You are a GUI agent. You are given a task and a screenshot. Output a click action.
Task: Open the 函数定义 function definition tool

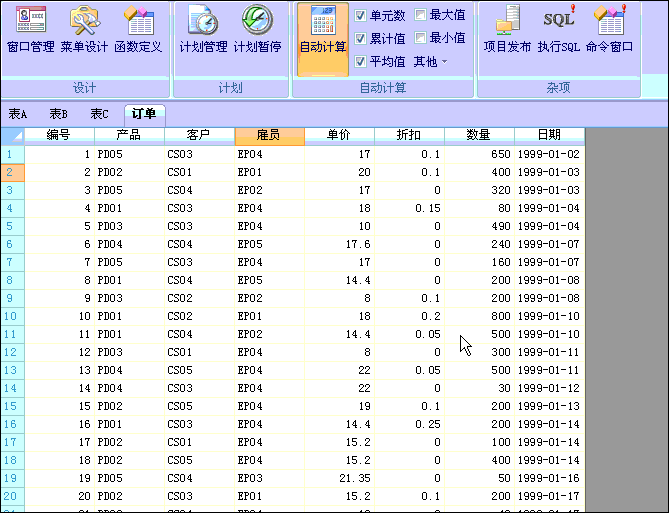click(138, 30)
